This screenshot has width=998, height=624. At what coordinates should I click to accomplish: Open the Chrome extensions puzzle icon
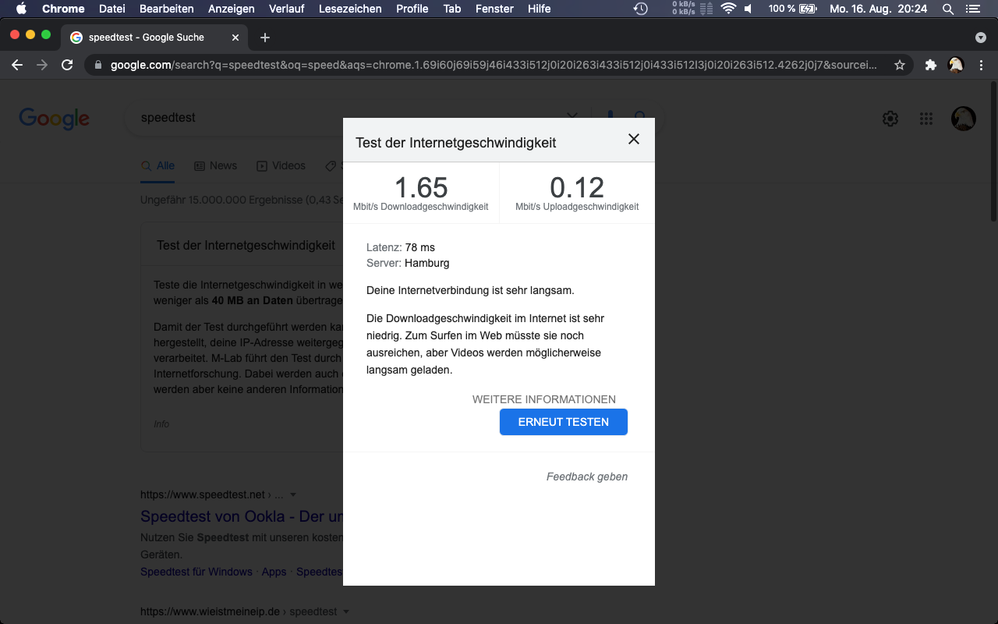point(929,64)
